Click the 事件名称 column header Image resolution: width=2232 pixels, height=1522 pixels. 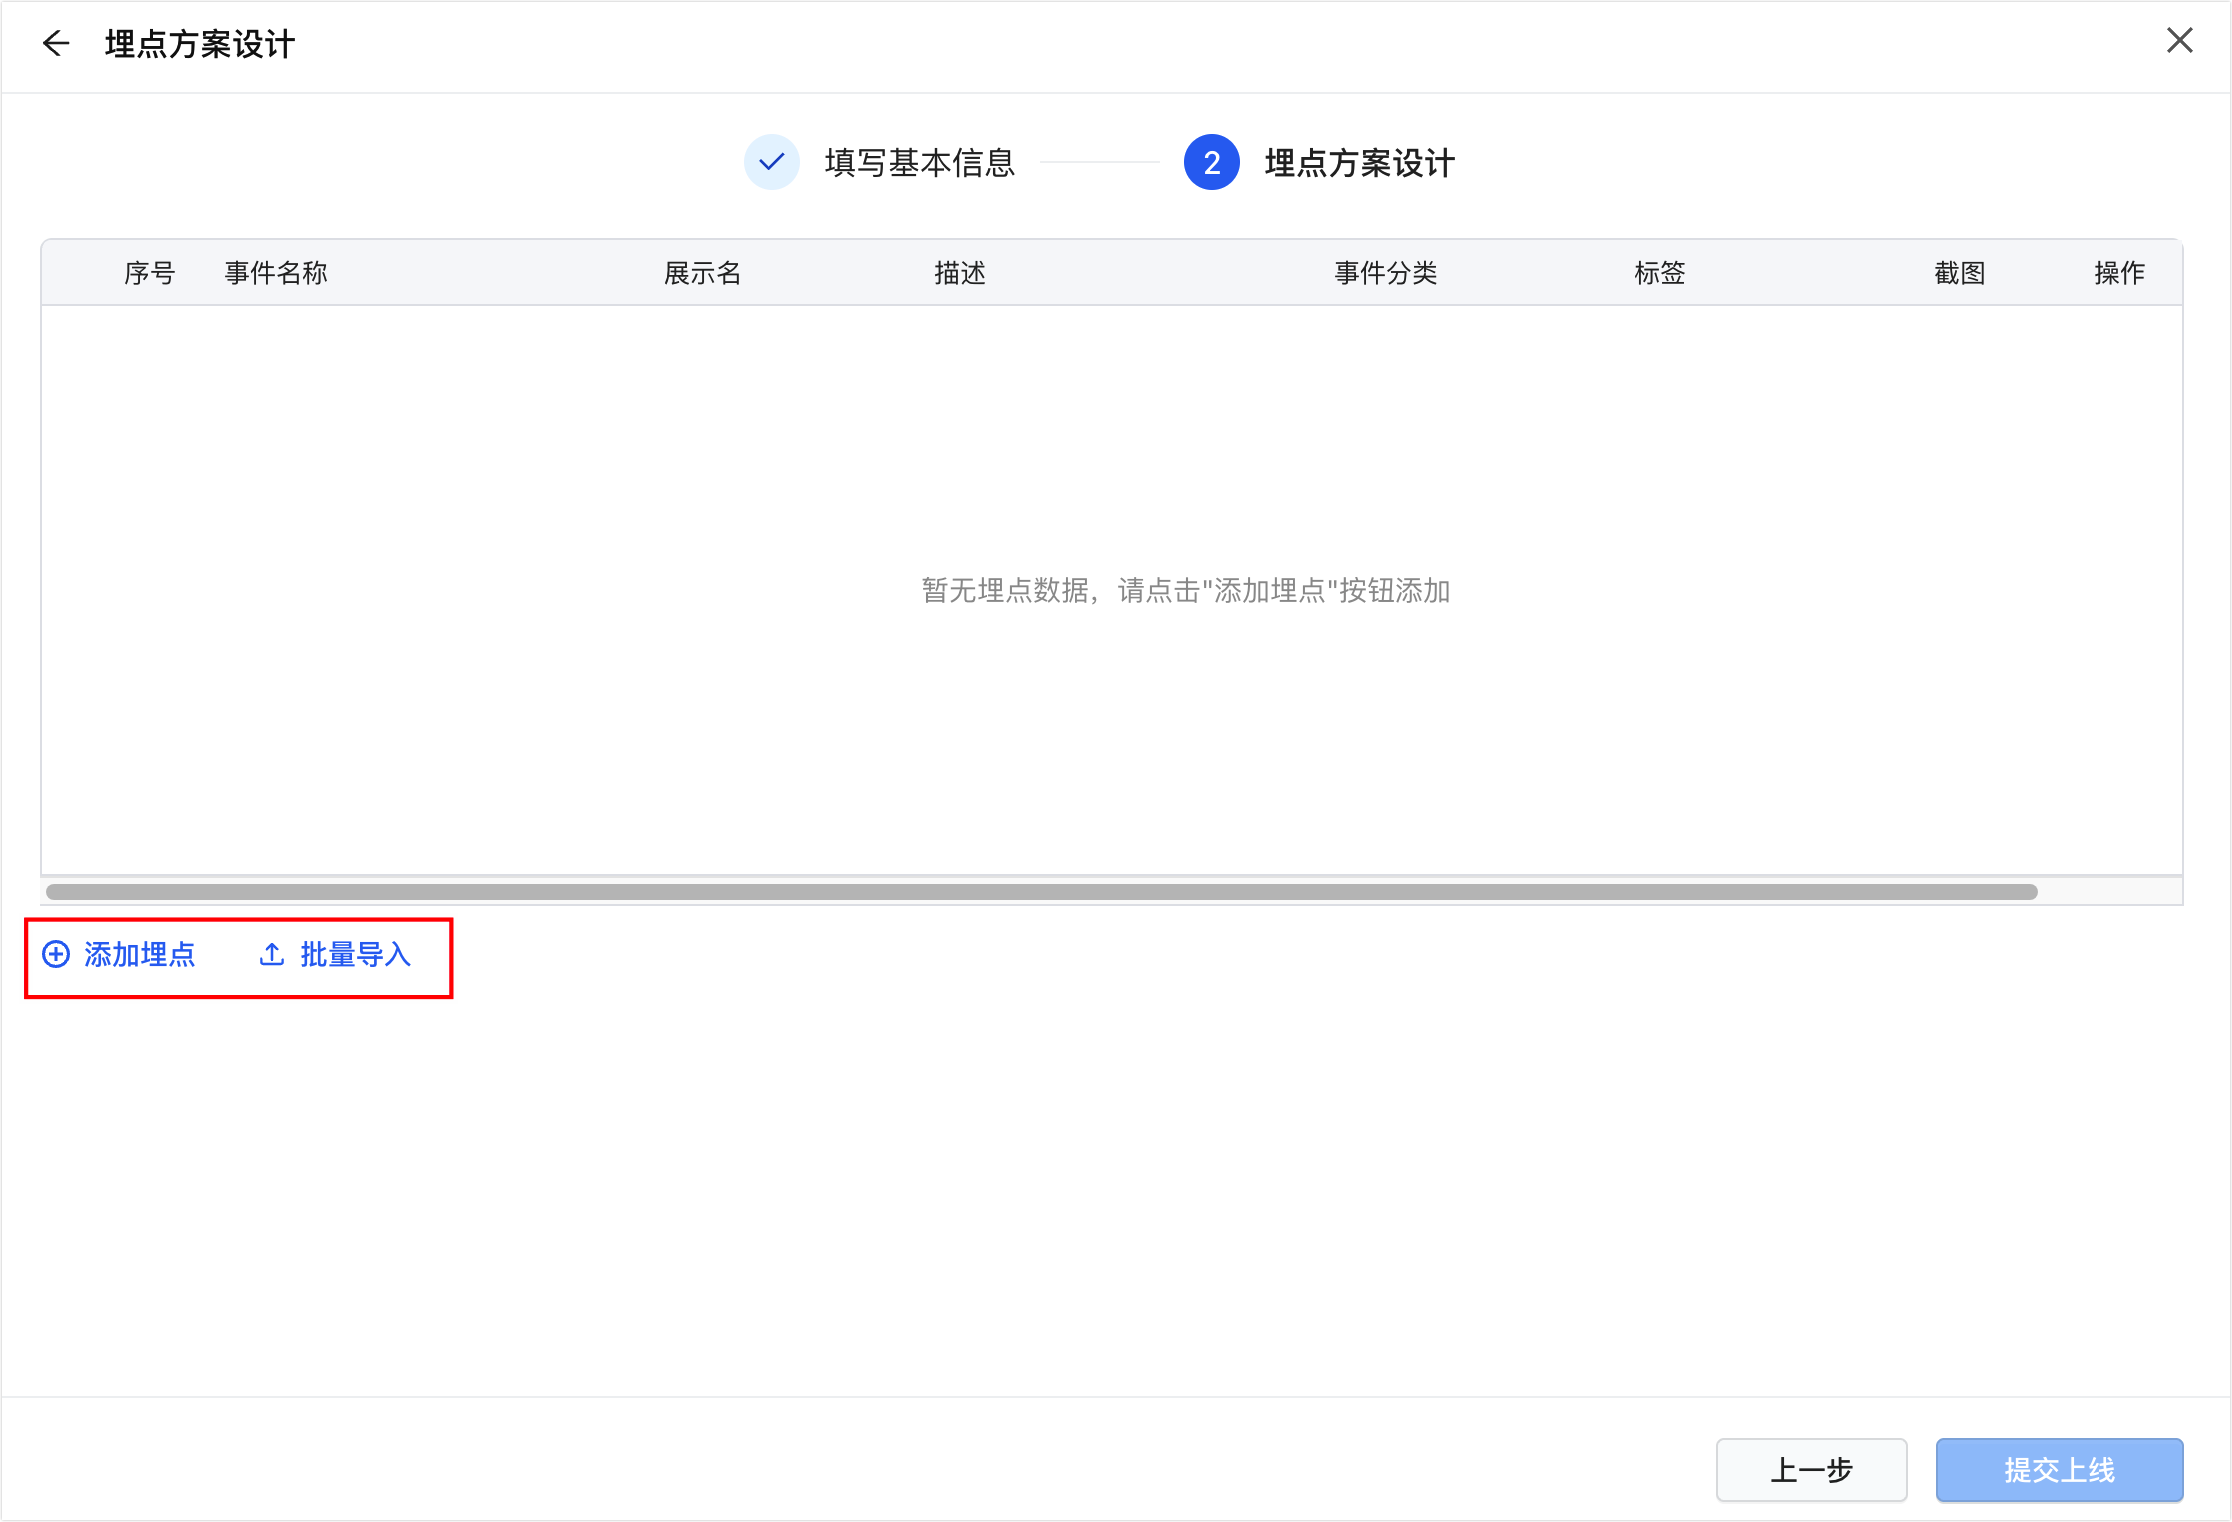click(276, 273)
